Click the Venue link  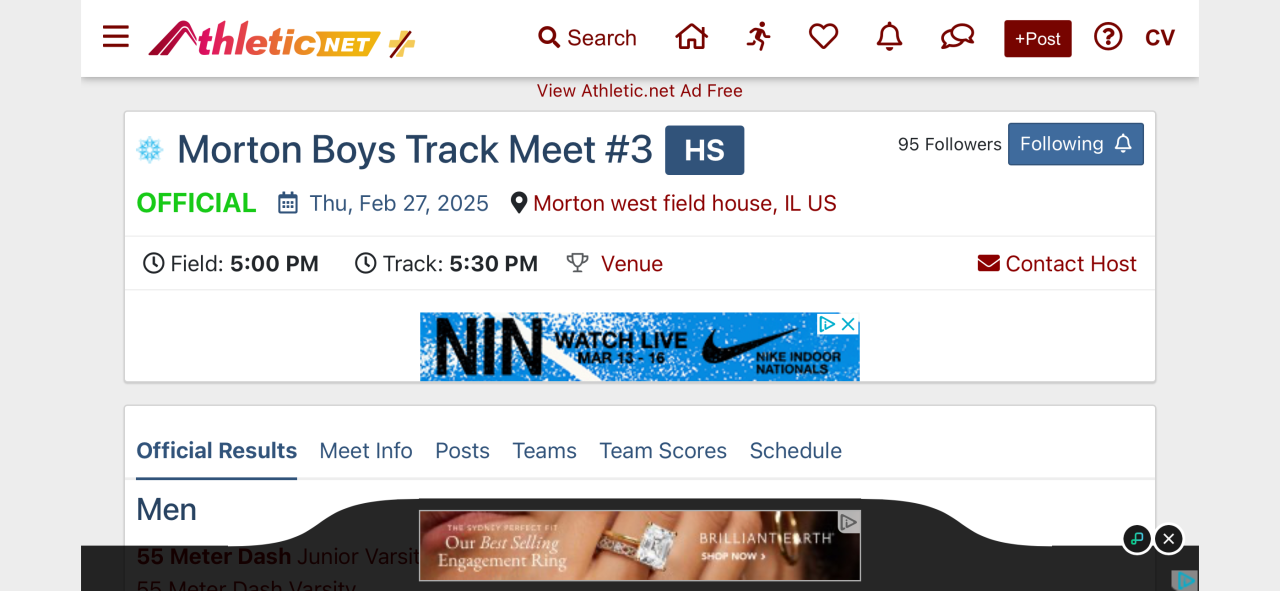coord(631,264)
